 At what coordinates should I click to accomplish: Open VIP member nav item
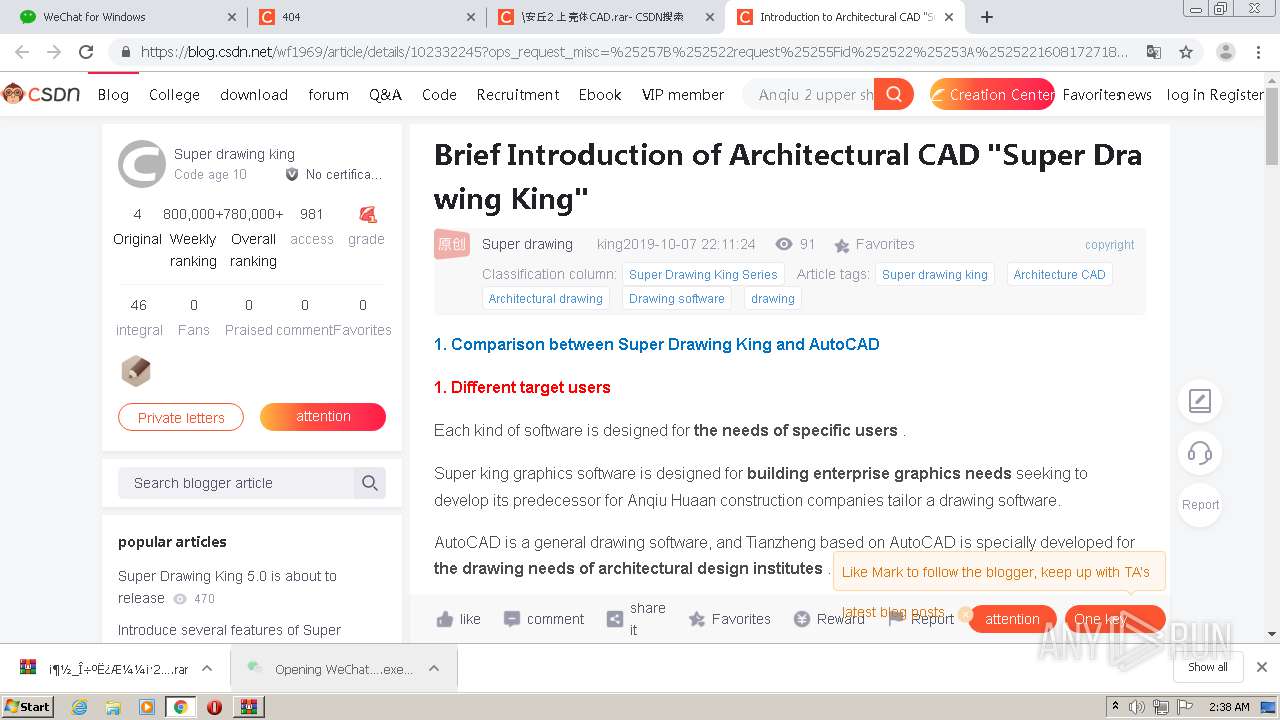point(683,94)
